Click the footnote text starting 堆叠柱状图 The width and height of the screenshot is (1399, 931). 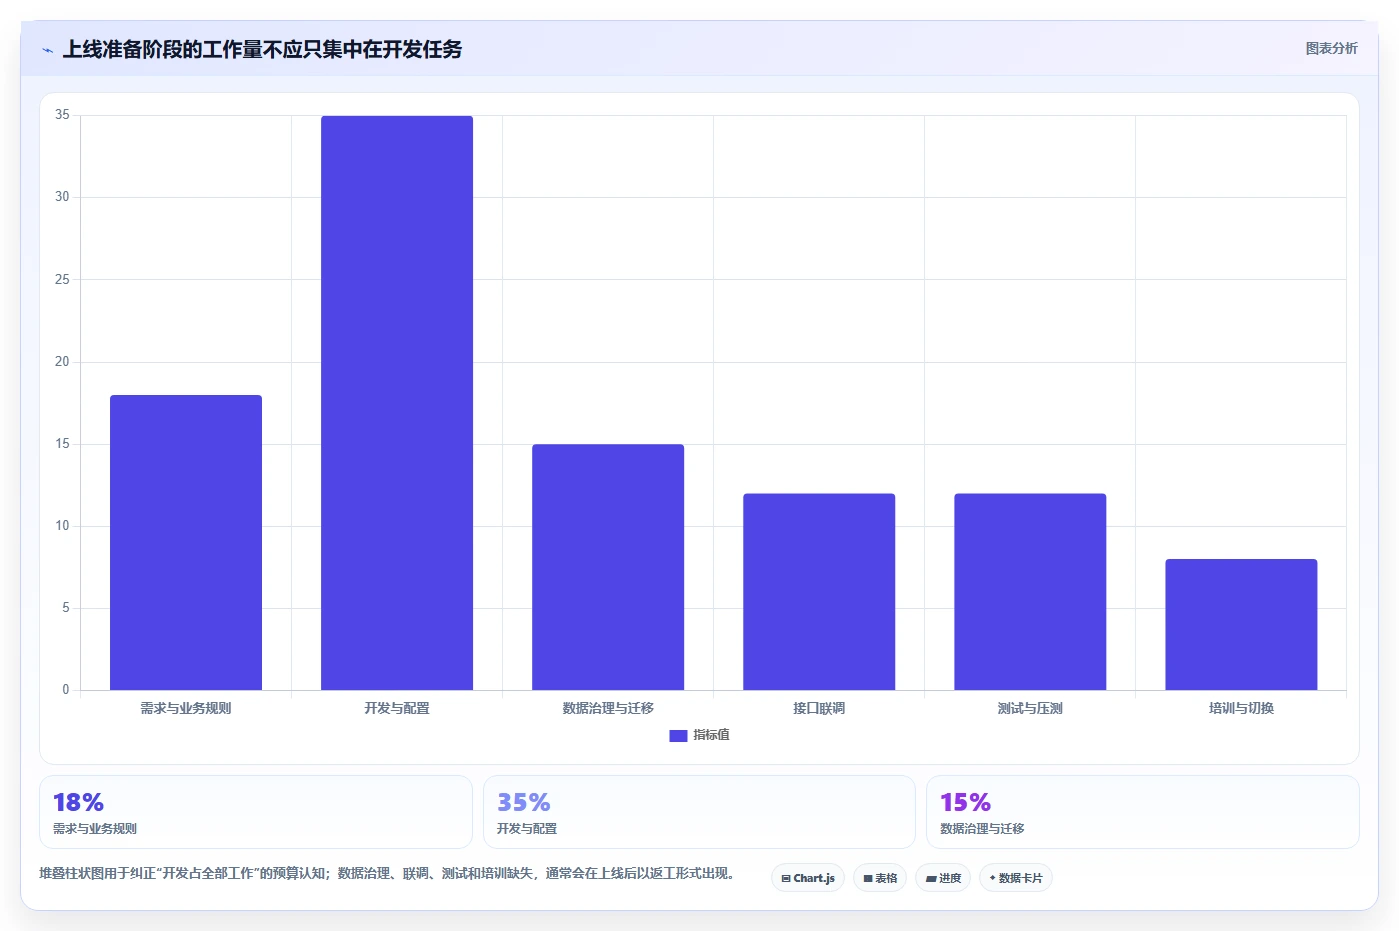pyautogui.click(x=389, y=873)
